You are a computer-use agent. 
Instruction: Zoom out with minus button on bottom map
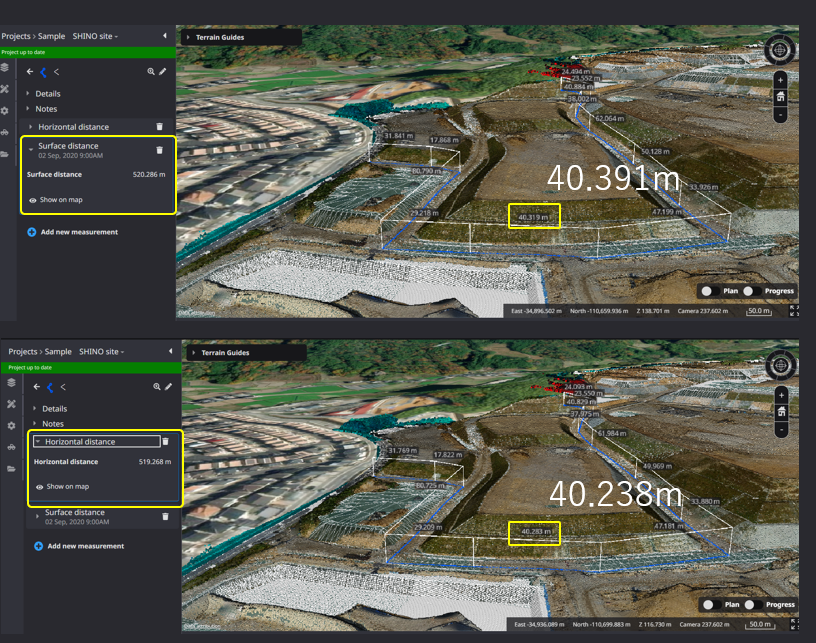[x=781, y=430]
